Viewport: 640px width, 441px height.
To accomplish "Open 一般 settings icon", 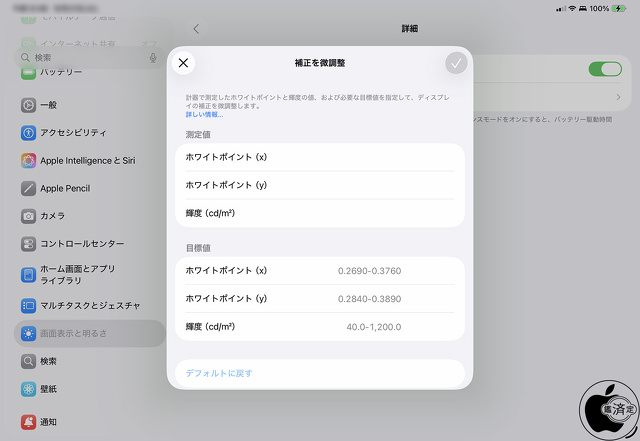I will [28, 105].
